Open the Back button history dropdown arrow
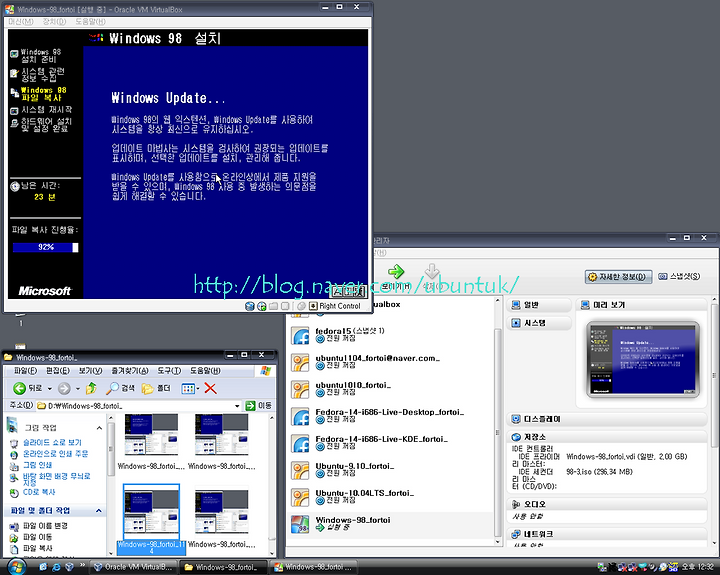 click(x=50, y=389)
